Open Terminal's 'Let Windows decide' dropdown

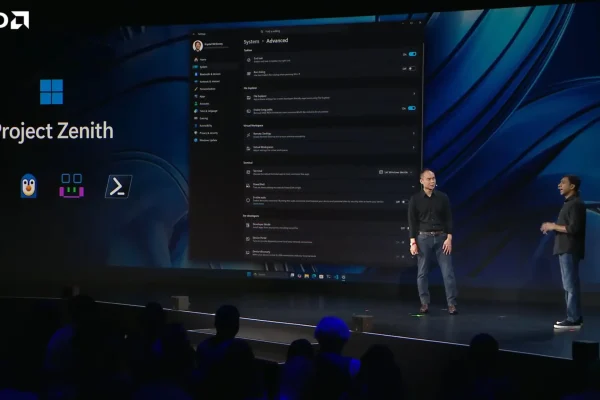tap(395, 172)
